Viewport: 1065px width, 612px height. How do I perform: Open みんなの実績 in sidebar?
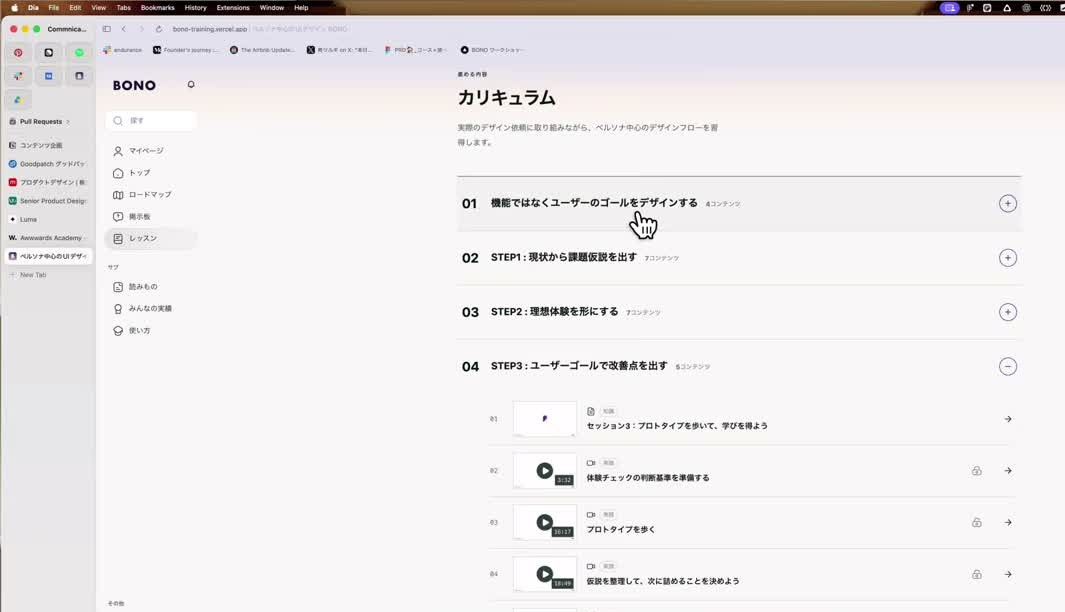pos(151,308)
